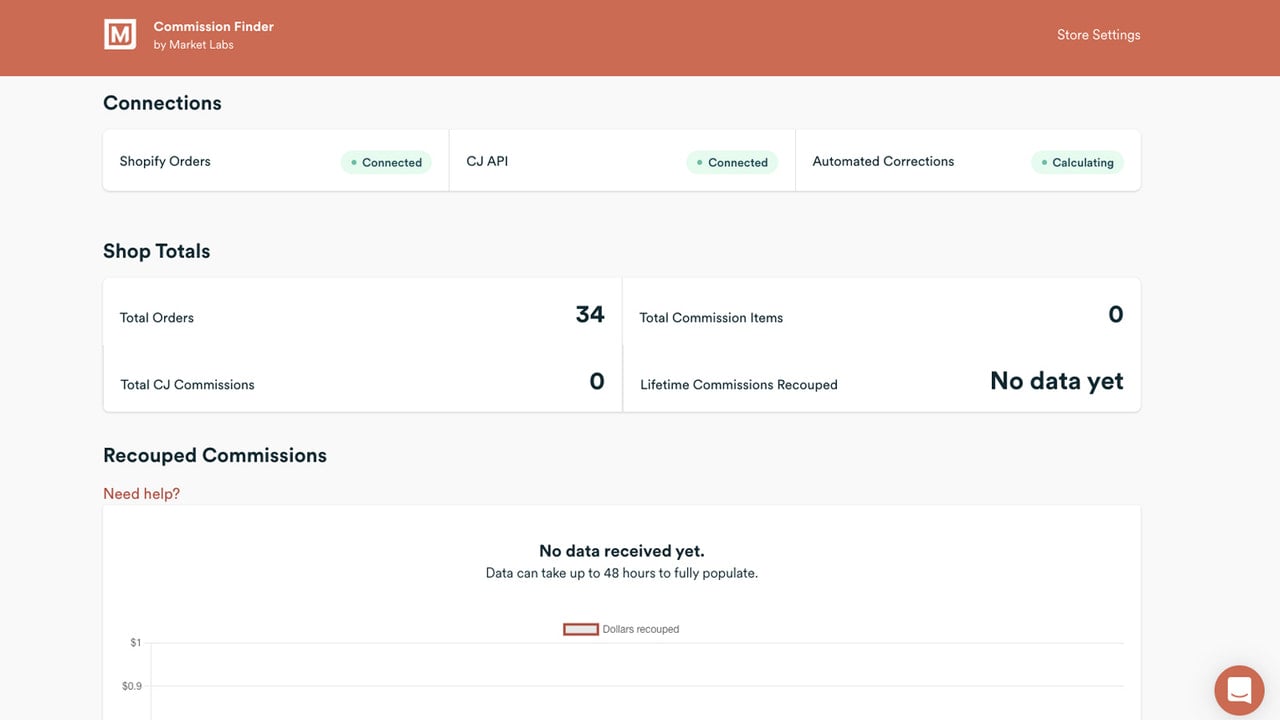Click the CJ API connection label
Image resolution: width=1280 pixels, height=720 pixels.
coord(487,161)
